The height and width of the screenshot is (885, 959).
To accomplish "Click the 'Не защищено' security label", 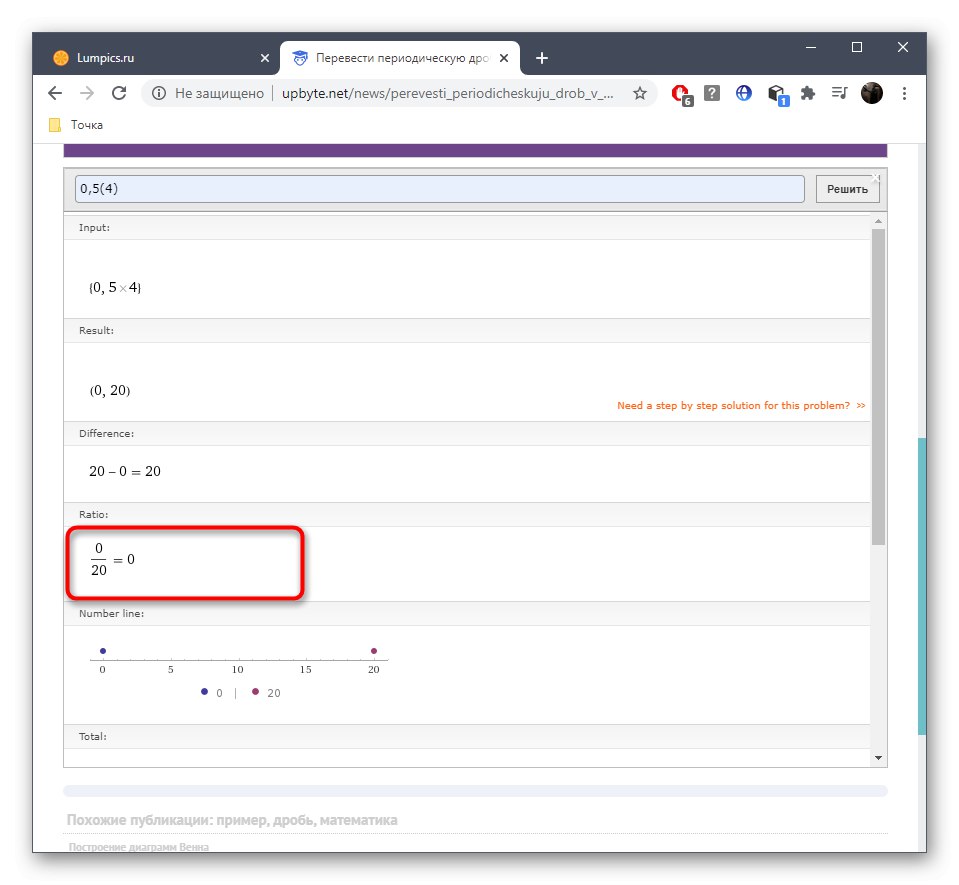I will pos(219,93).
